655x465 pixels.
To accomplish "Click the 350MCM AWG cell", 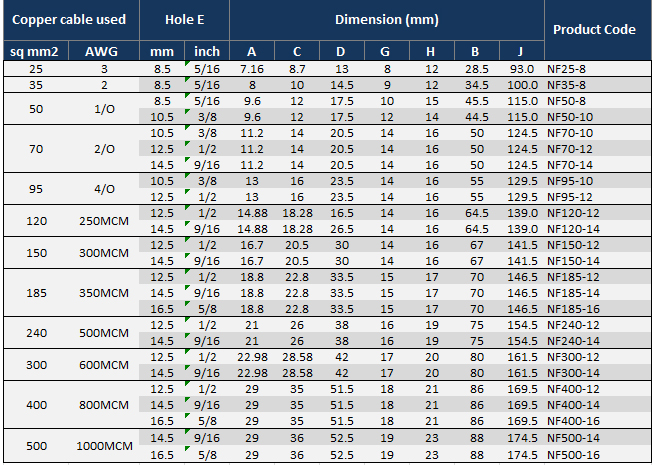I will tap(104, 293).
